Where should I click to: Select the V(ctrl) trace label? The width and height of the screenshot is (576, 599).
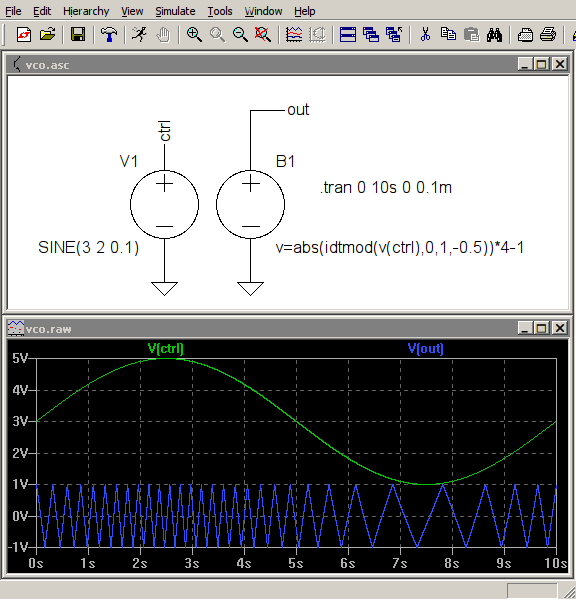(166, 348)
